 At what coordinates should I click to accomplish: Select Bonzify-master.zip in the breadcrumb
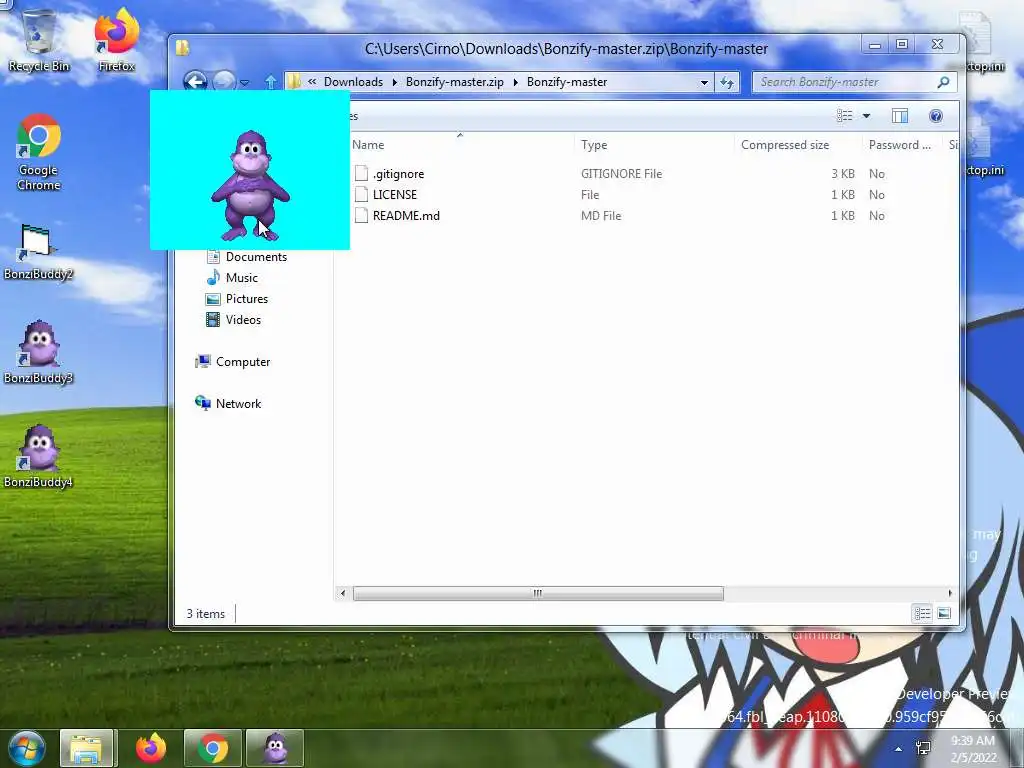tap(455, 82)
